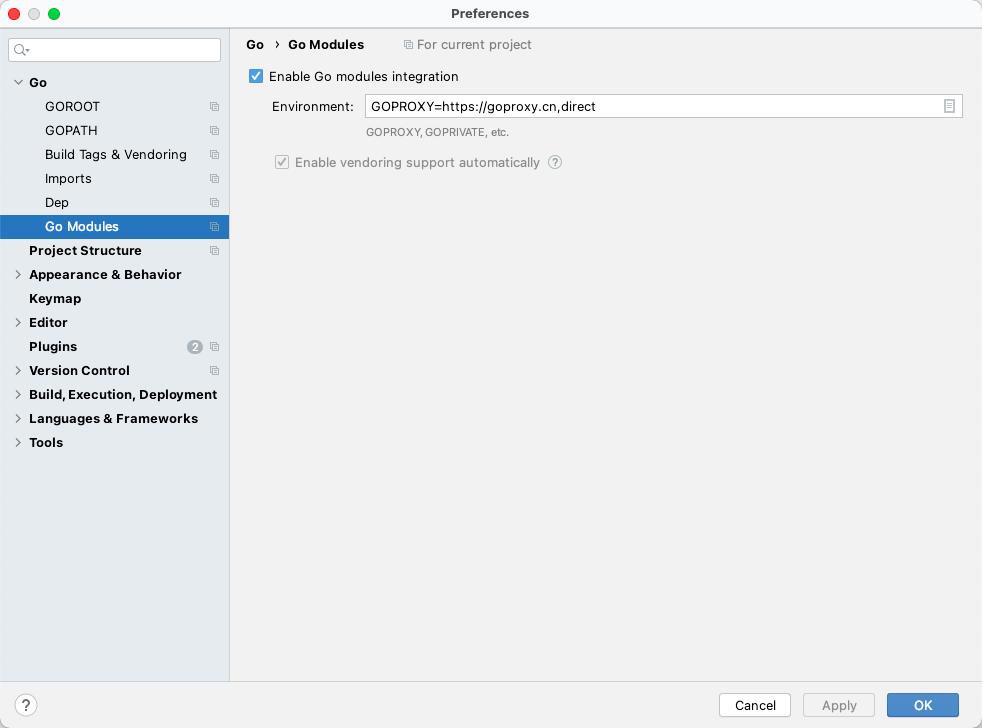Click the Apply button
Viewport: 982px width, 728px height.
(839, 705)
